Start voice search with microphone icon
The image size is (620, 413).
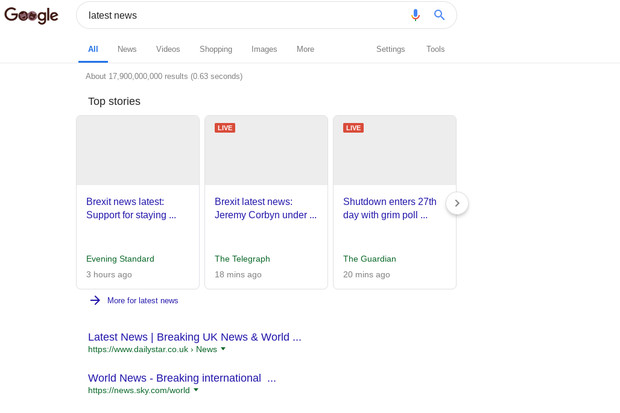pyautogui.click(x=415, y=15)
